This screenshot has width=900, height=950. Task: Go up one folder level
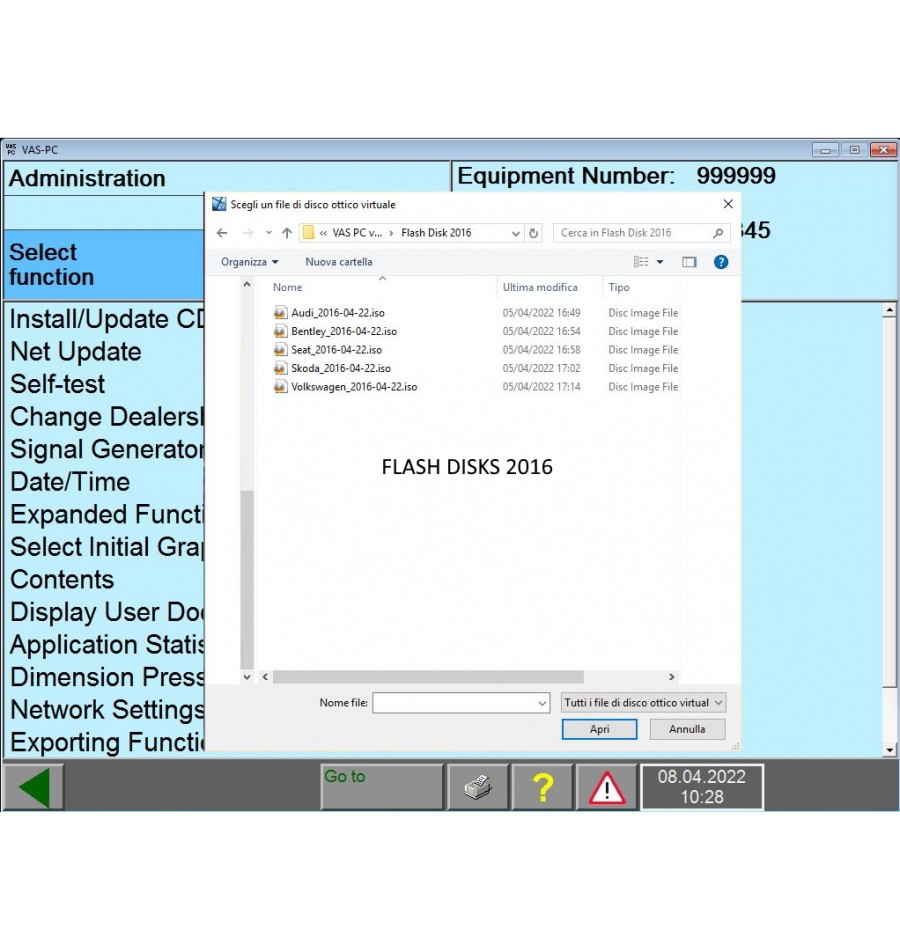pos(287,233)
